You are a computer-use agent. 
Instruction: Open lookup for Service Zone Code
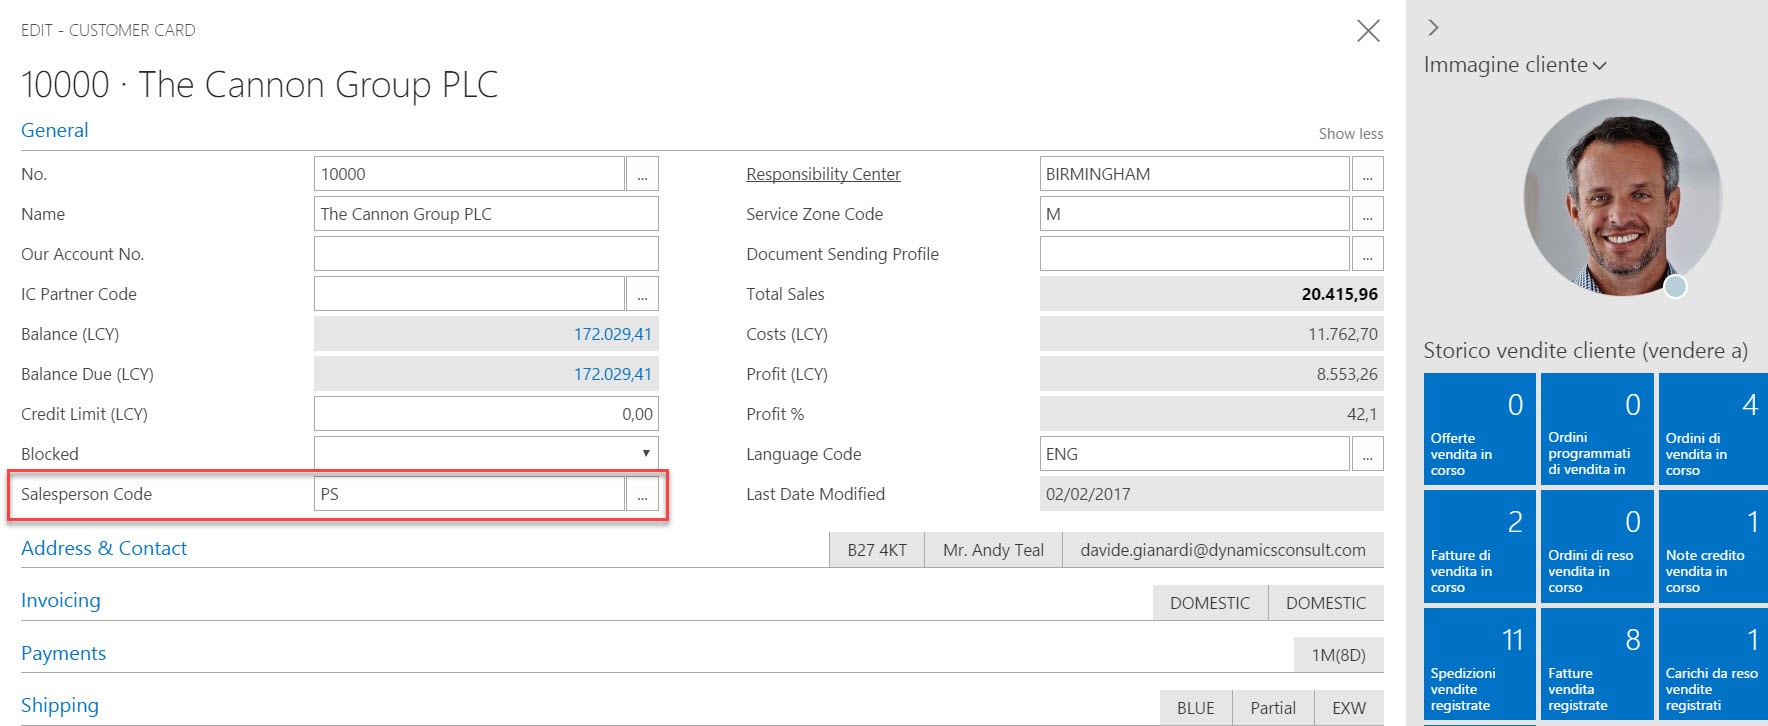click(1367, 214)
